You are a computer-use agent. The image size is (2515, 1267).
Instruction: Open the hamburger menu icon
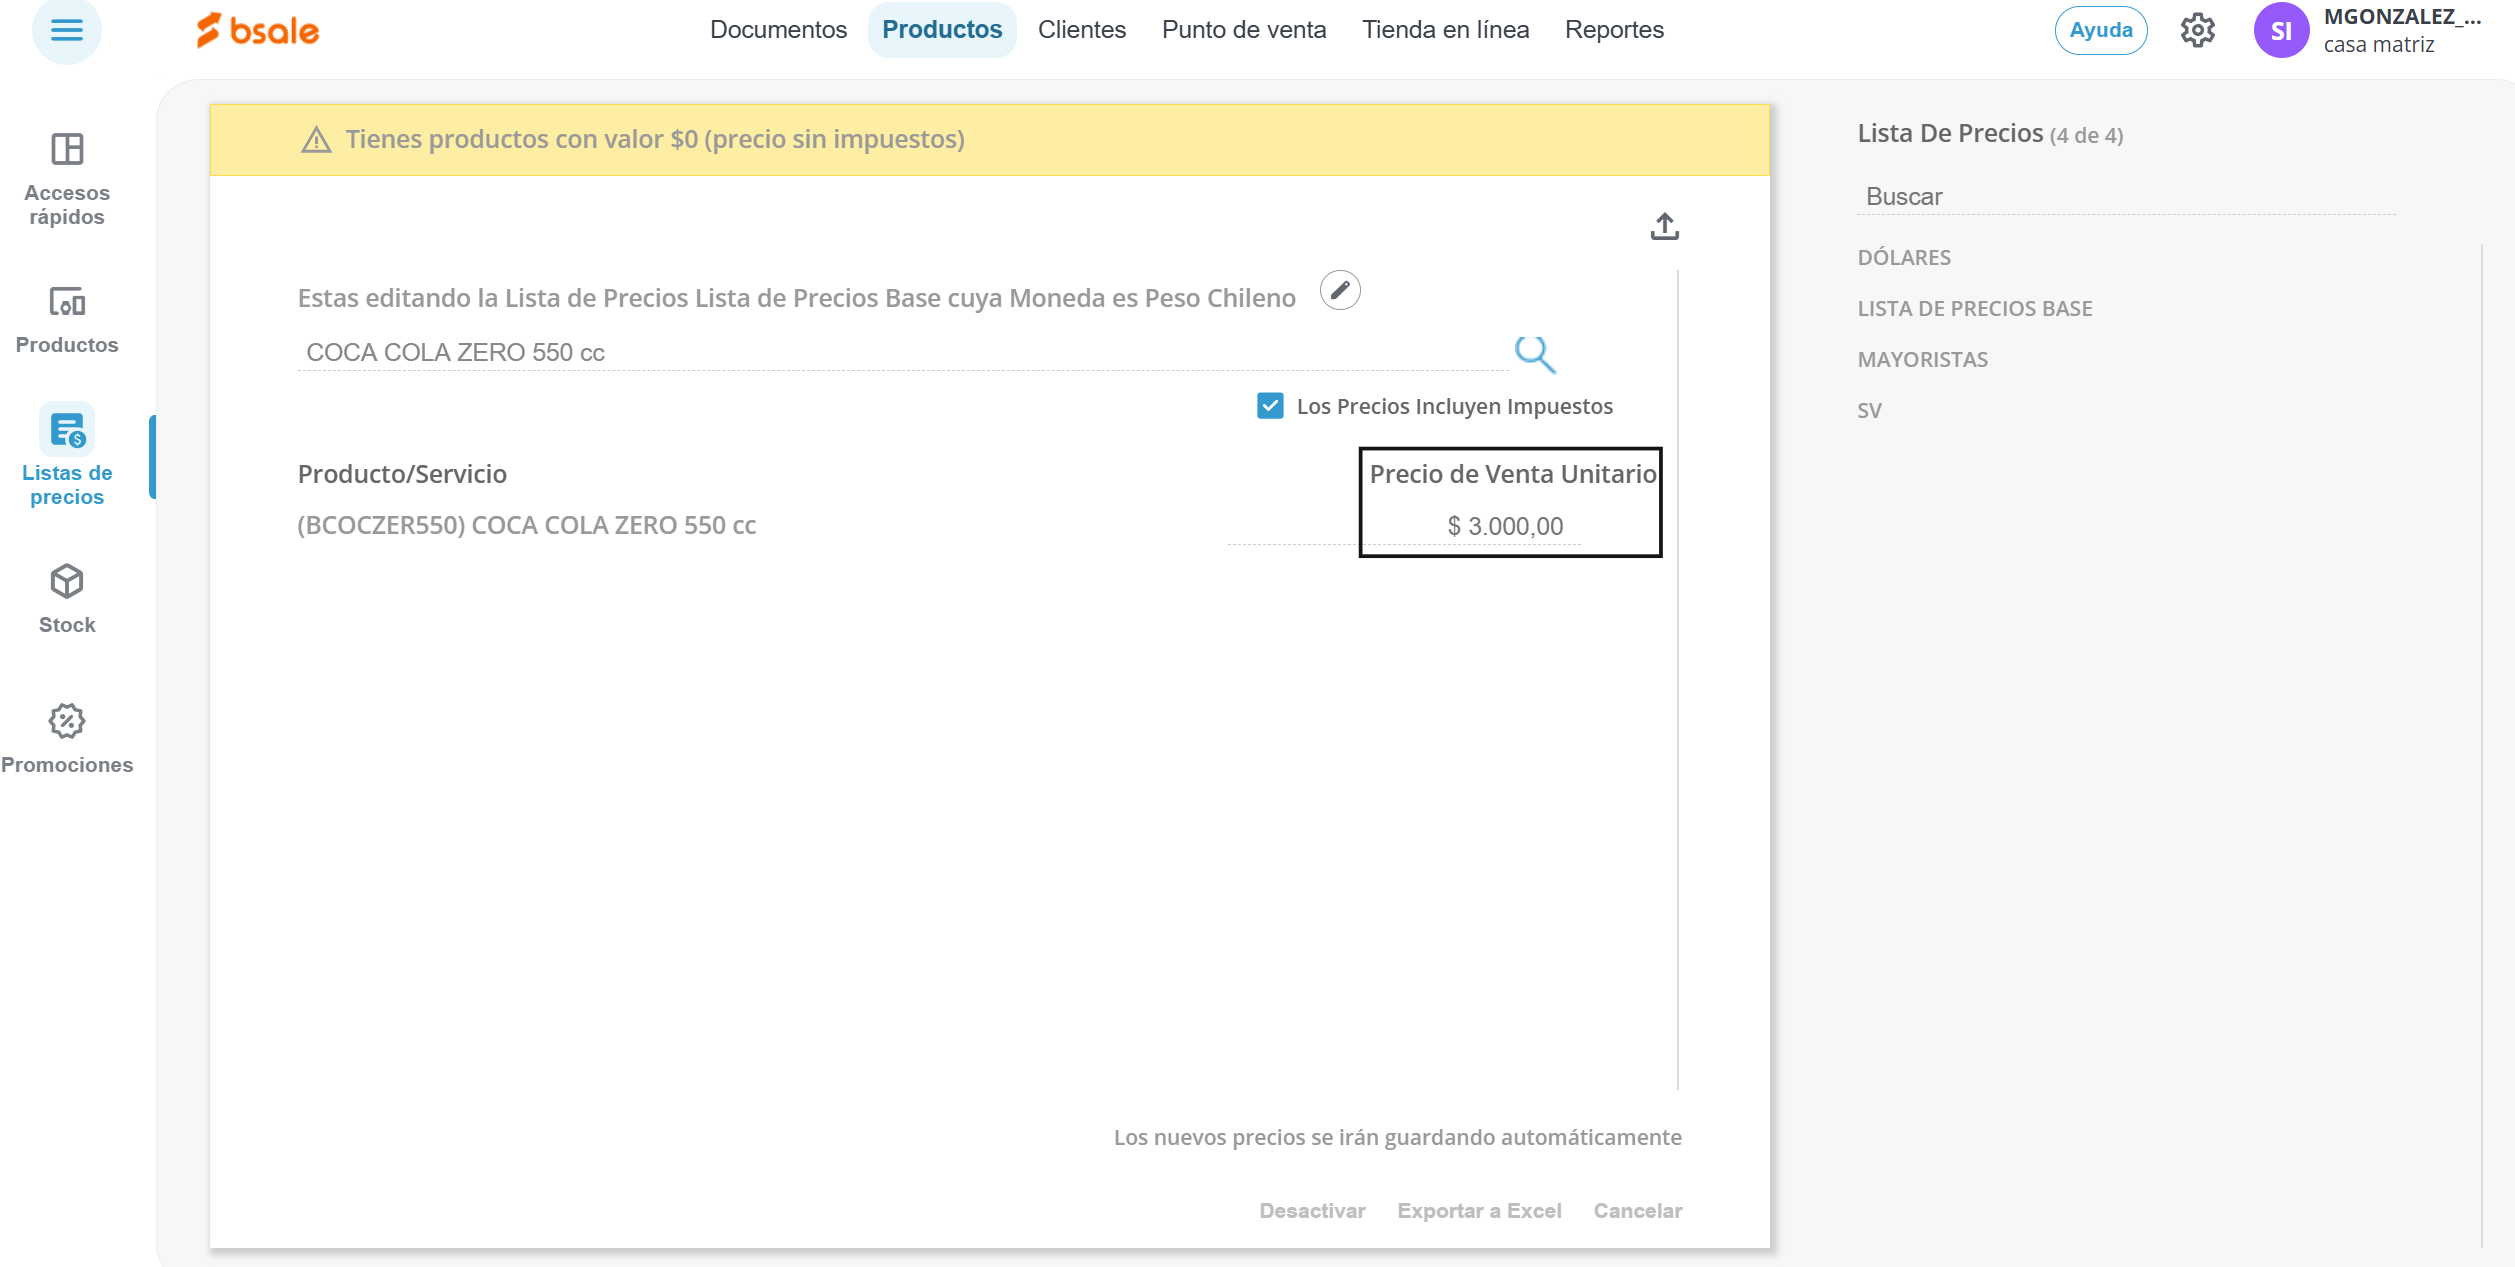click(x=66, y=30)
